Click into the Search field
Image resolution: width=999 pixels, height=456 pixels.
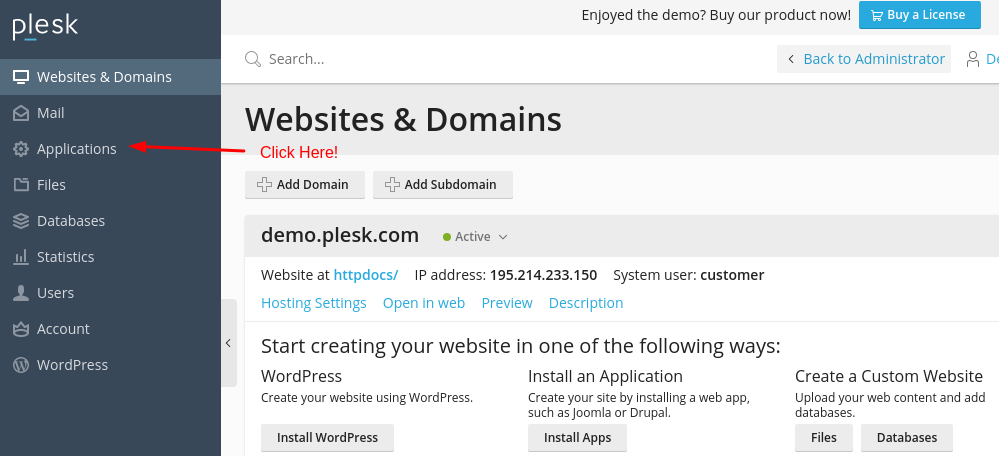400,59
